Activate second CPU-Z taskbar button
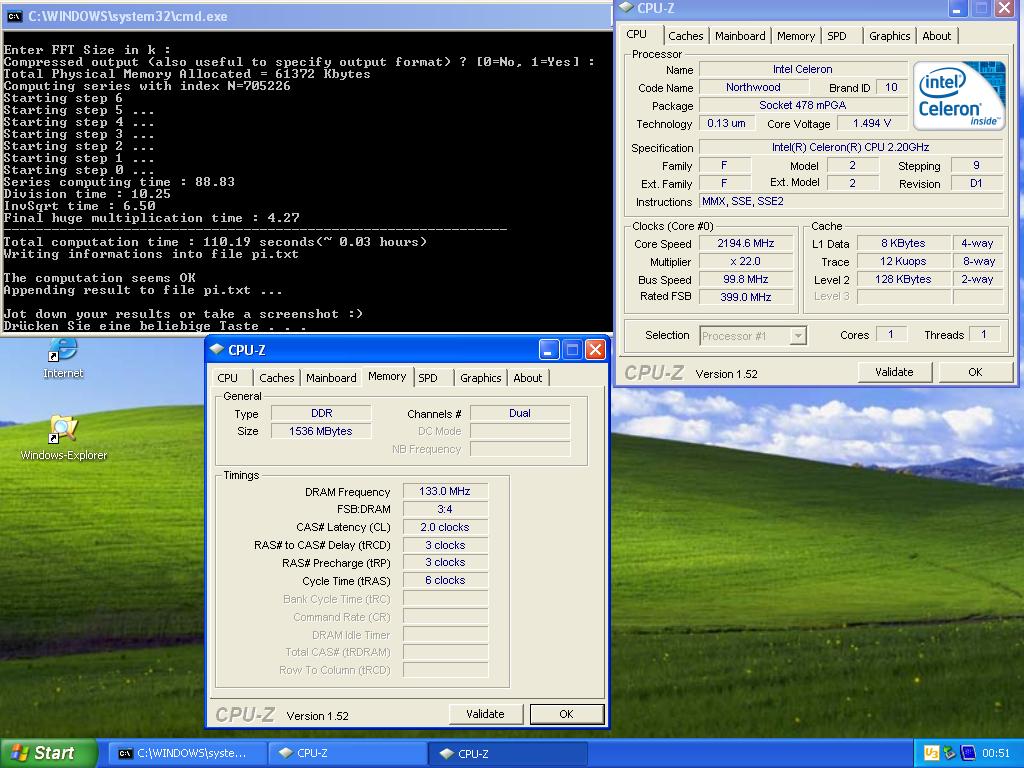This screenshot has height=768, width=1024. click(x=509, y=754)
